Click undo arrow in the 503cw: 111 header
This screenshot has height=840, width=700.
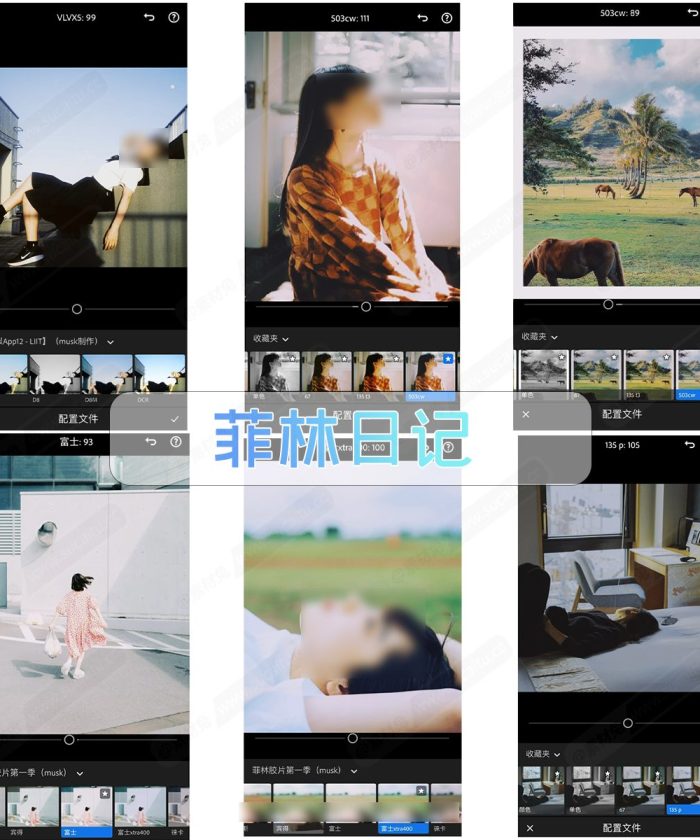[x=422, y=18]
